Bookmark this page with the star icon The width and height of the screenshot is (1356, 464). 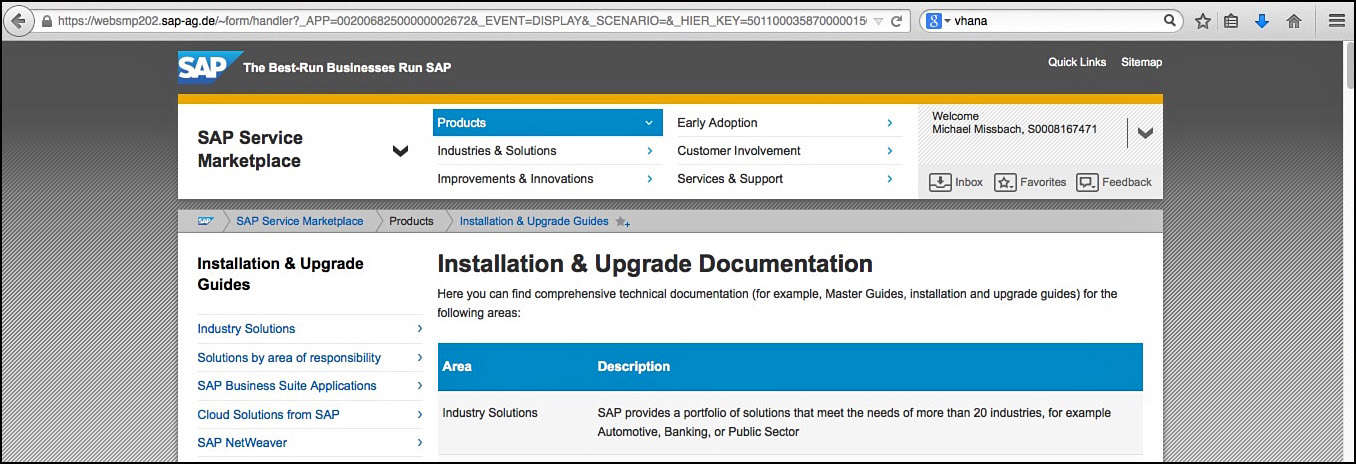pos(1203,21)
